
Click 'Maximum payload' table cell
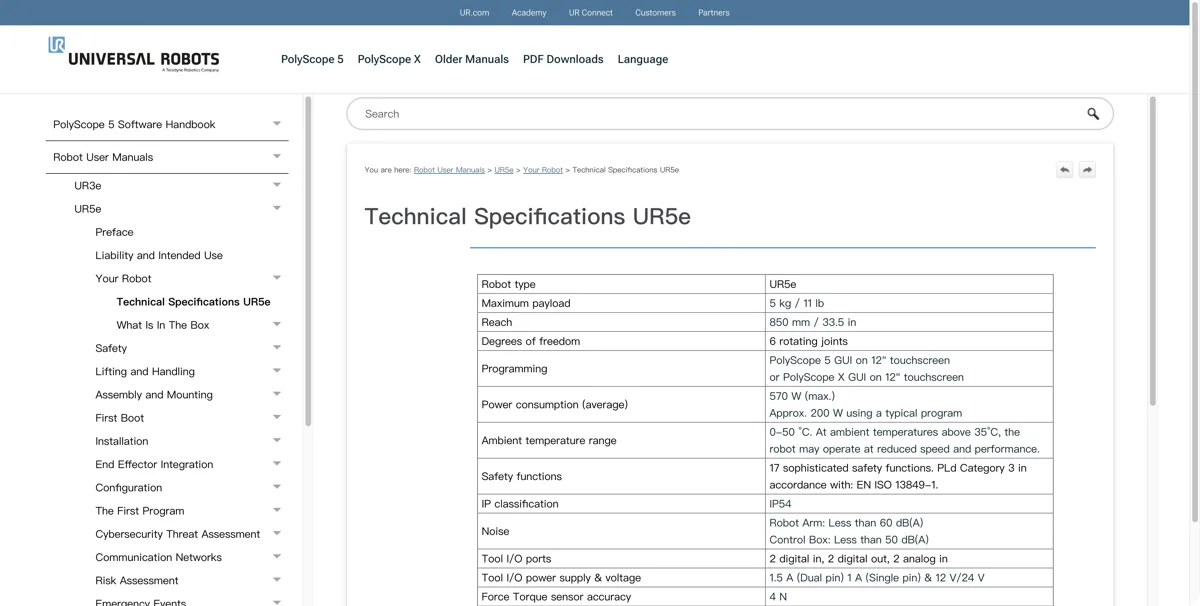621,303
